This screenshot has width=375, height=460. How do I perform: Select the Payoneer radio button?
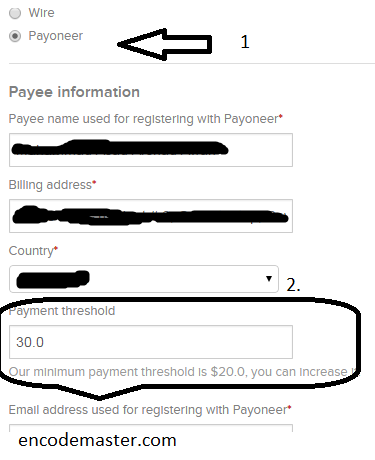[x=15, y=36]
